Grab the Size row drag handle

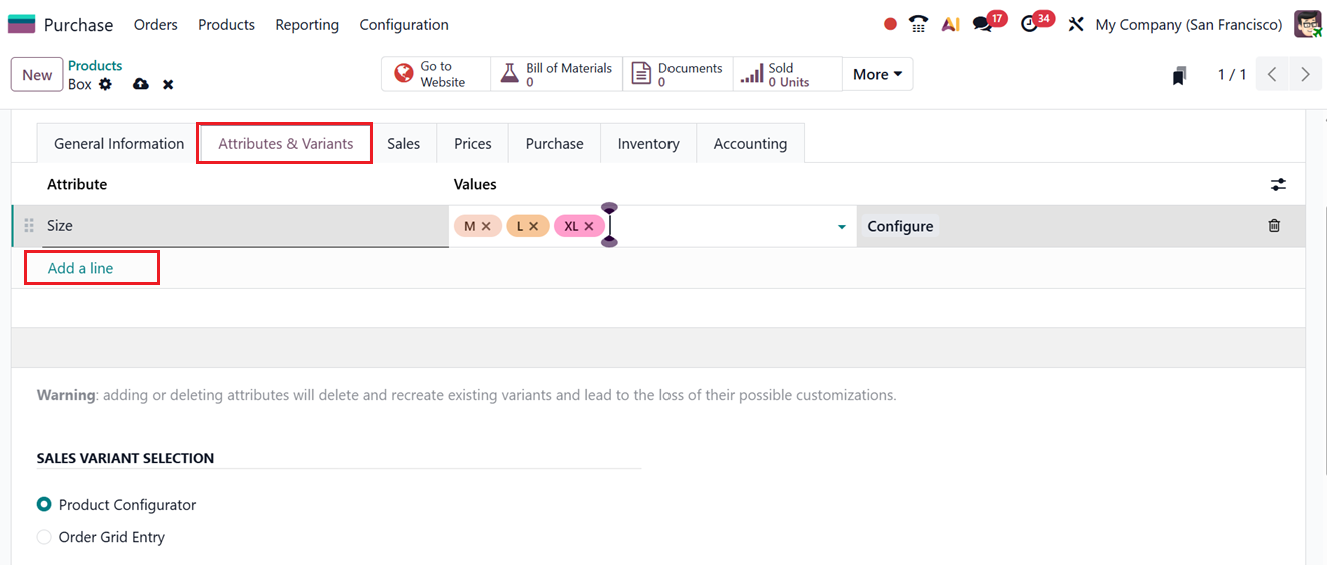(29, 226)
